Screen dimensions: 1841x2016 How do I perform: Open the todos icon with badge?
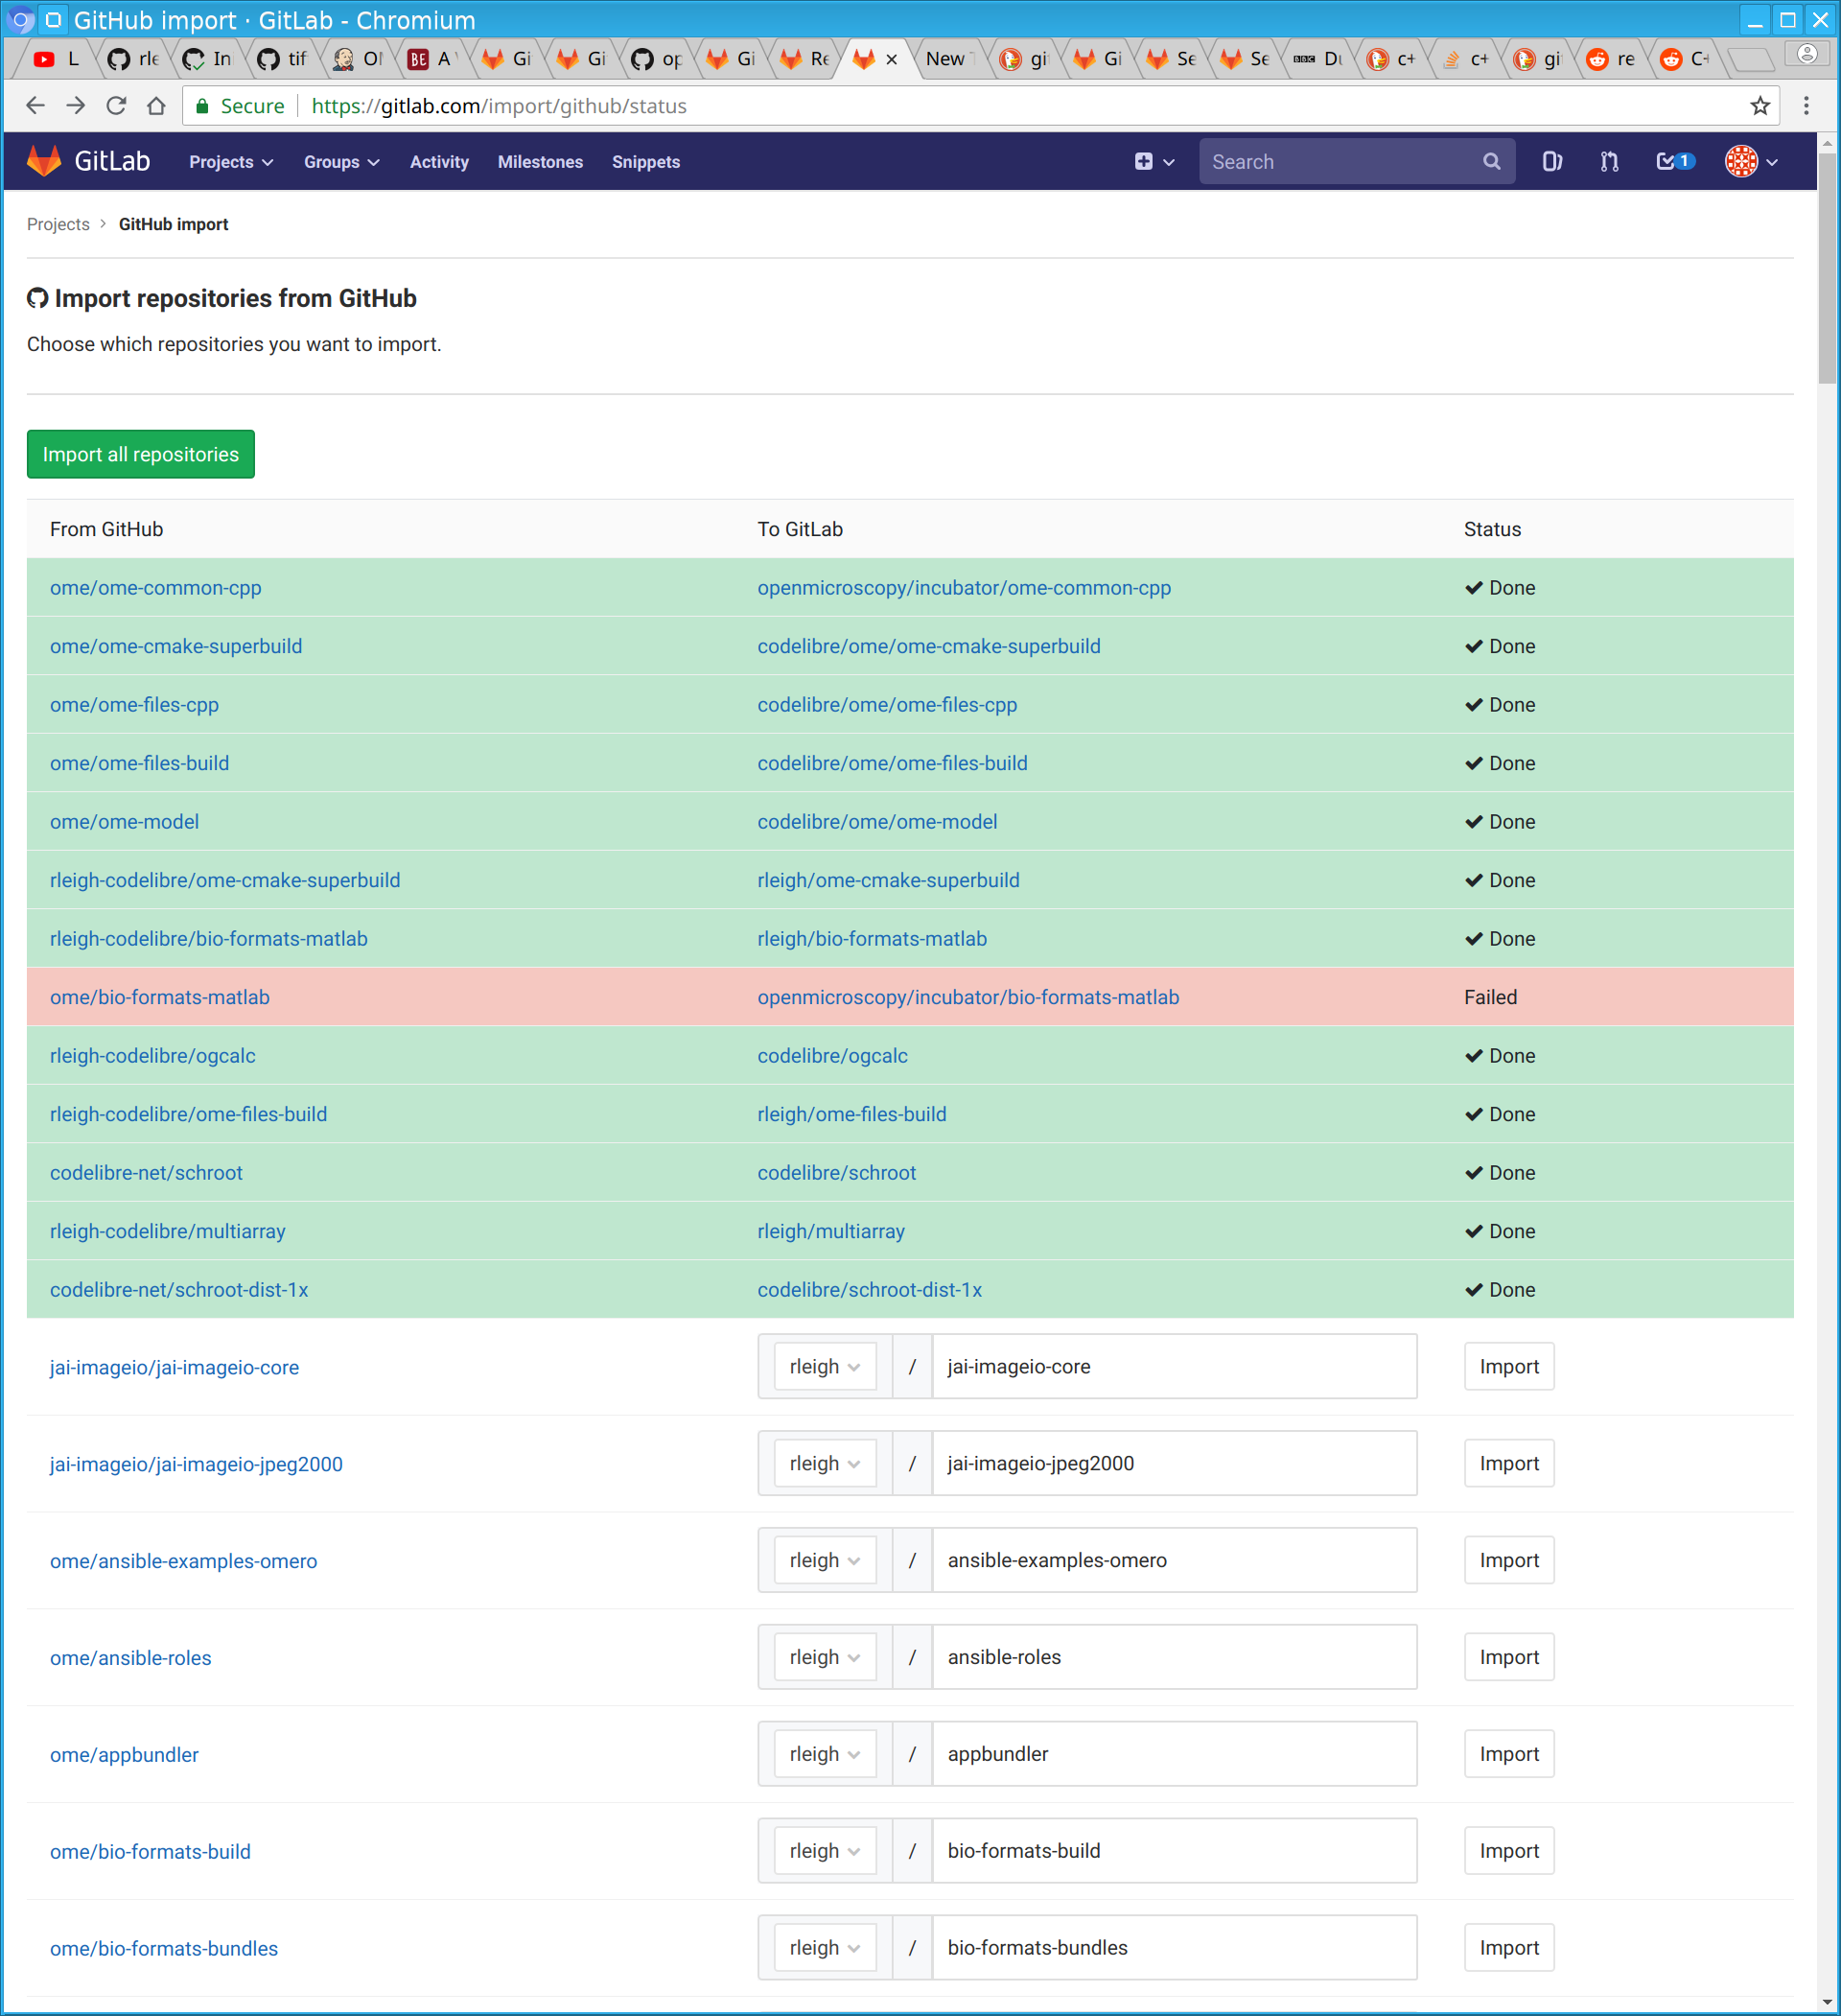click(x=1675, y=161)
